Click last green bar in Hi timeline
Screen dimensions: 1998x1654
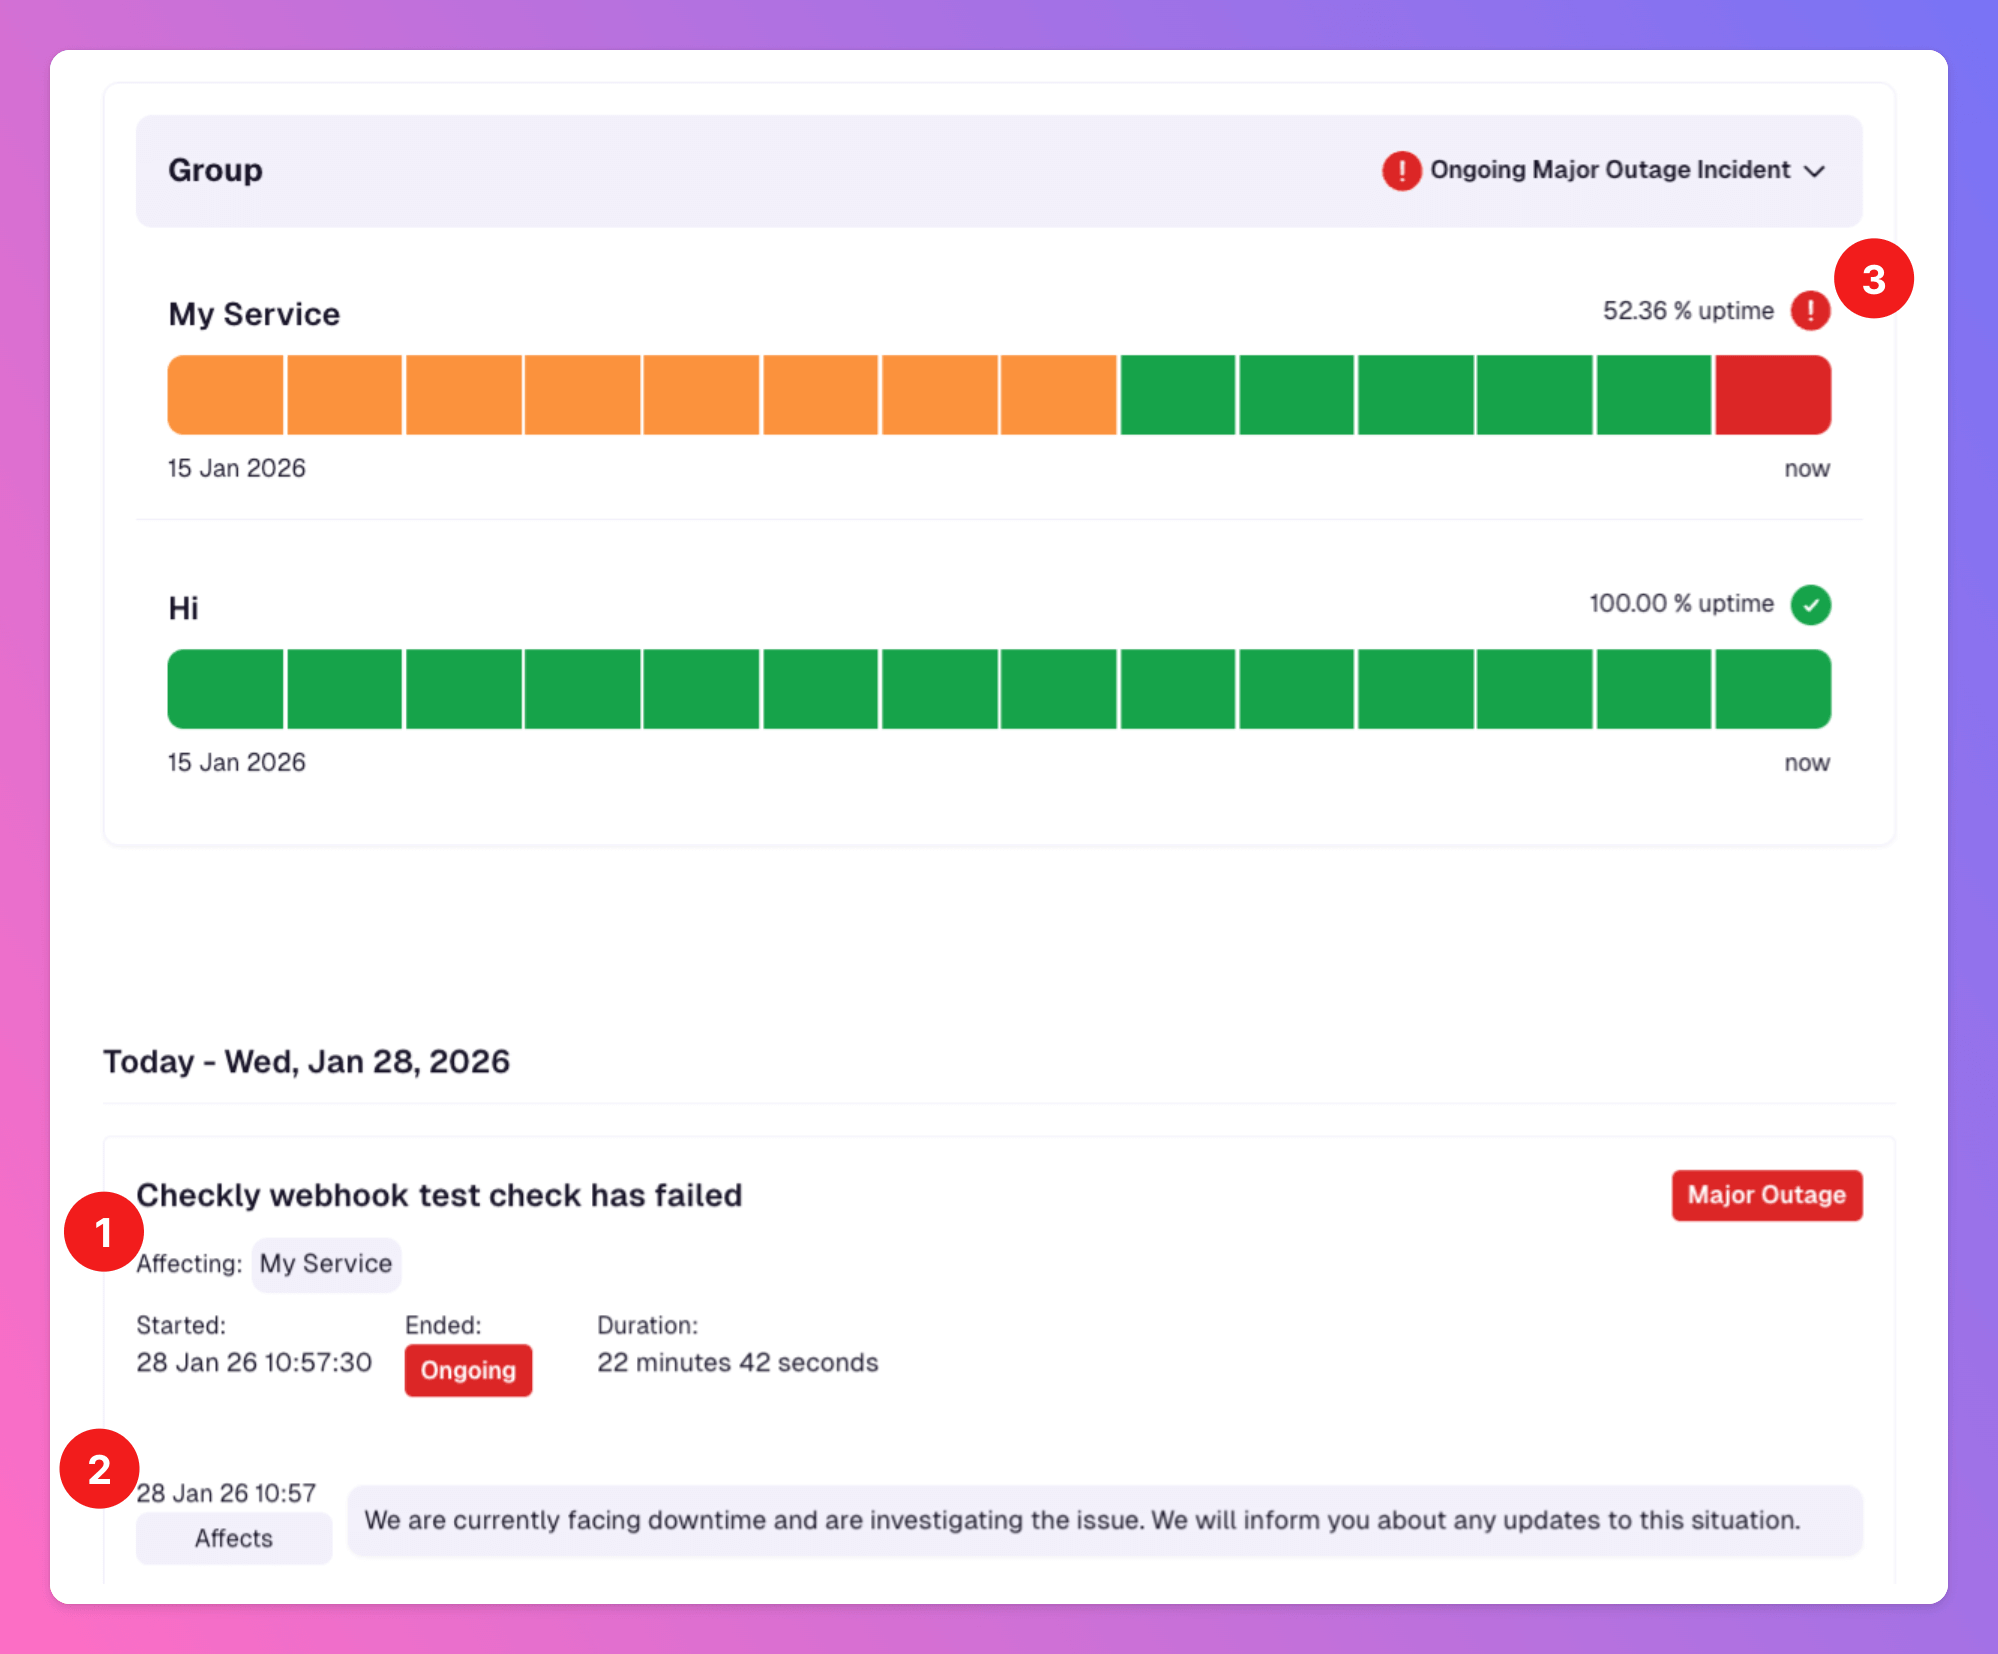point(1773,689)
